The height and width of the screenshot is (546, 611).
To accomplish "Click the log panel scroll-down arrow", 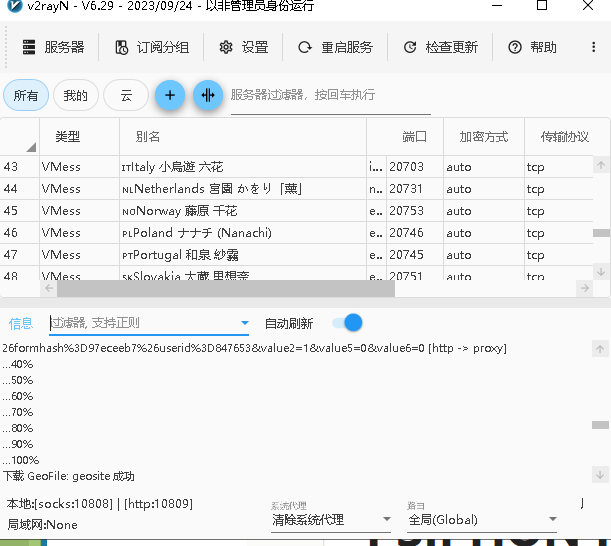I will (x=600, y=475).
